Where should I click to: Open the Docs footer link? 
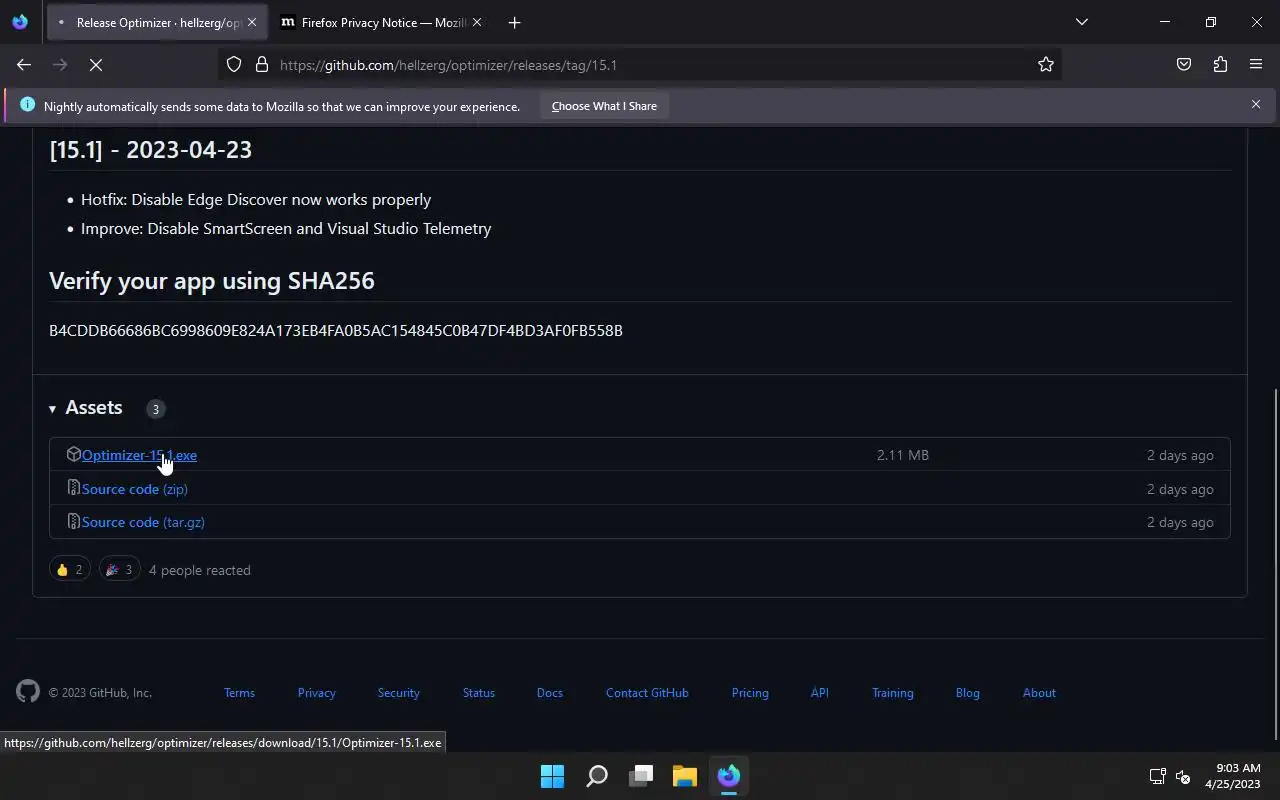click(x=549, y=693)
